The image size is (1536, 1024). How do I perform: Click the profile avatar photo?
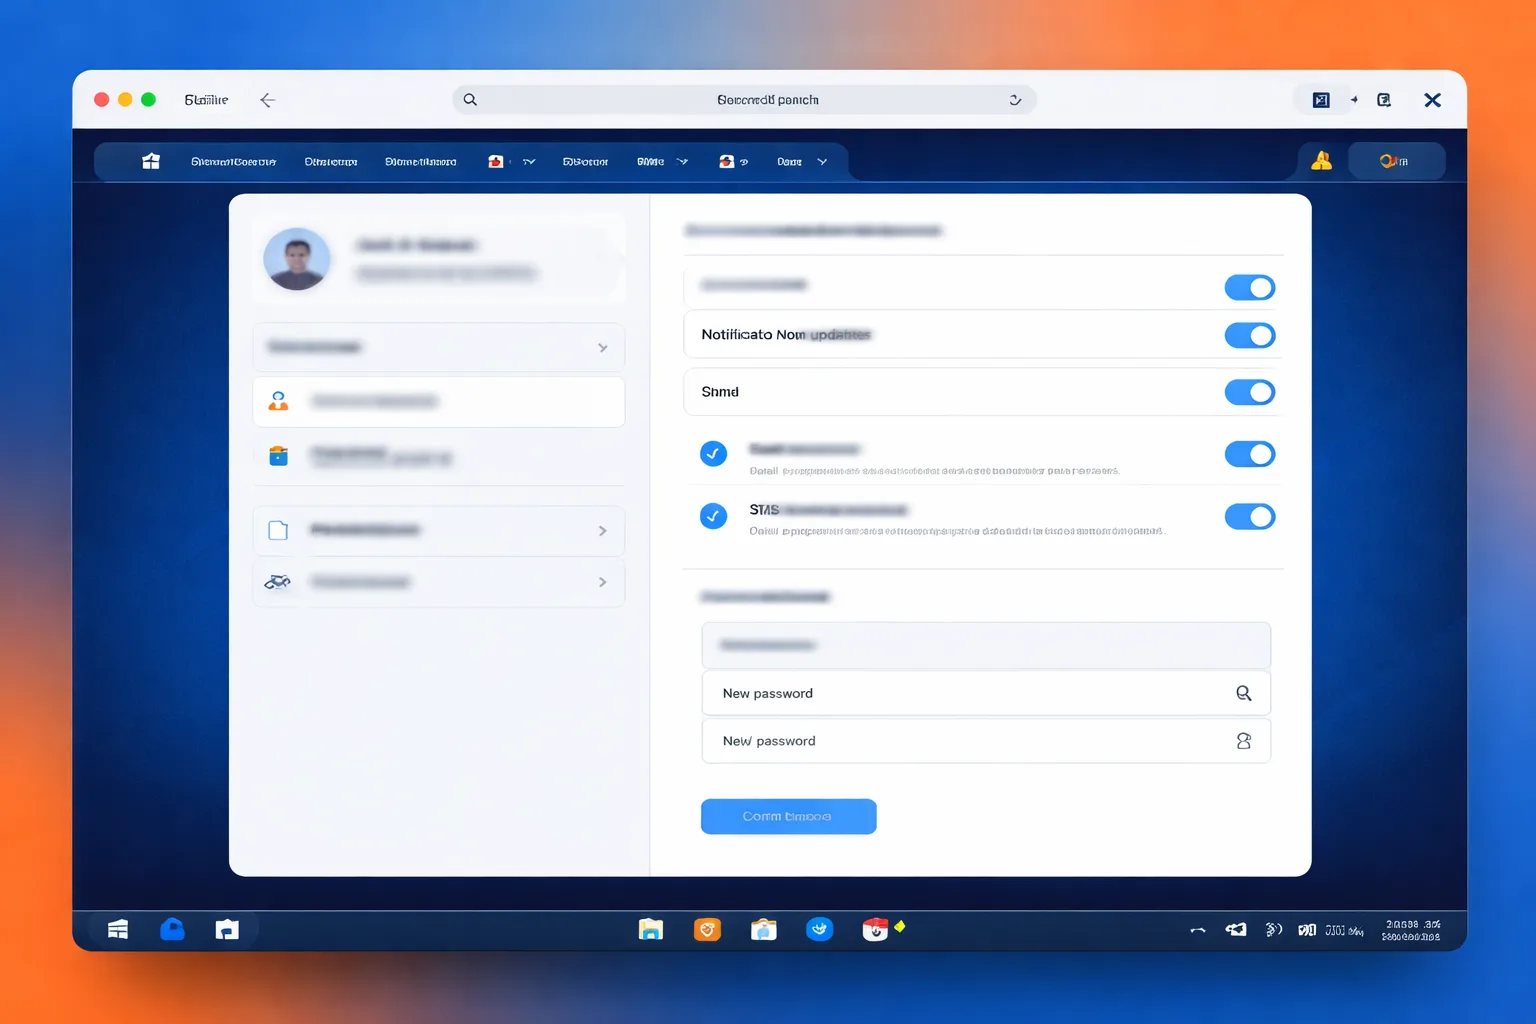pos(297,259)
